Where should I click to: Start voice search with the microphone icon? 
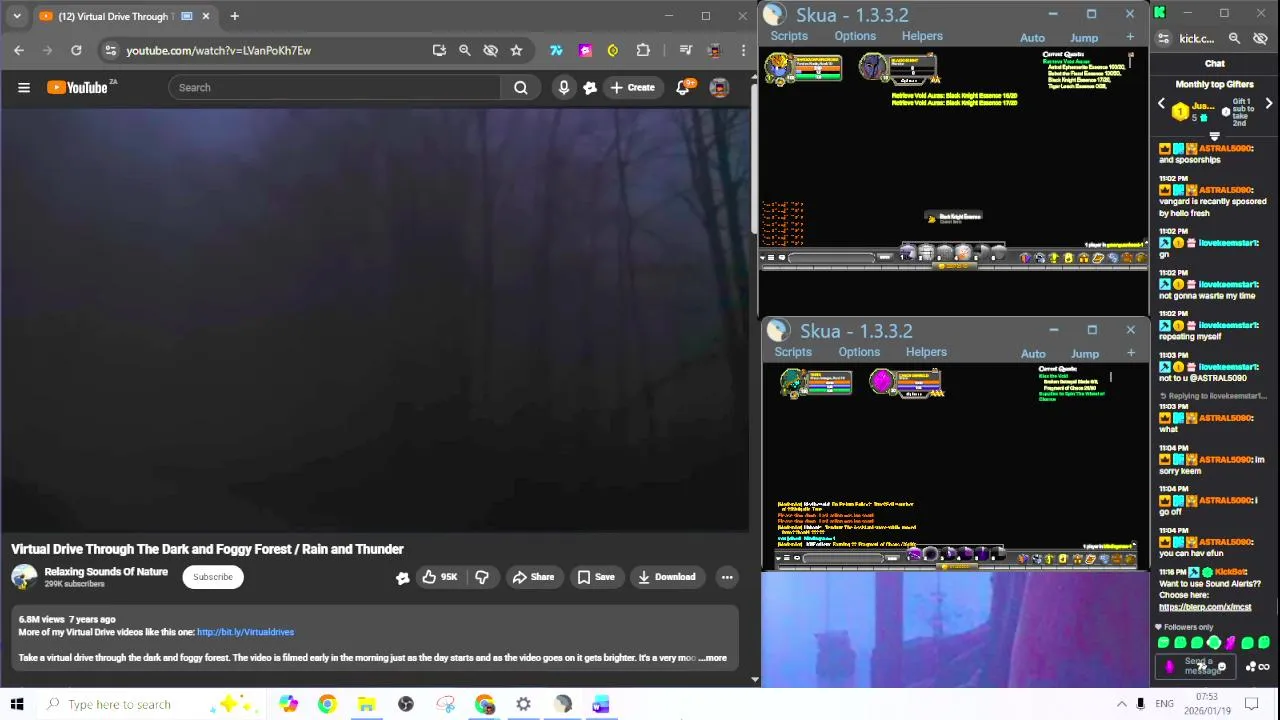coord(564,88)
